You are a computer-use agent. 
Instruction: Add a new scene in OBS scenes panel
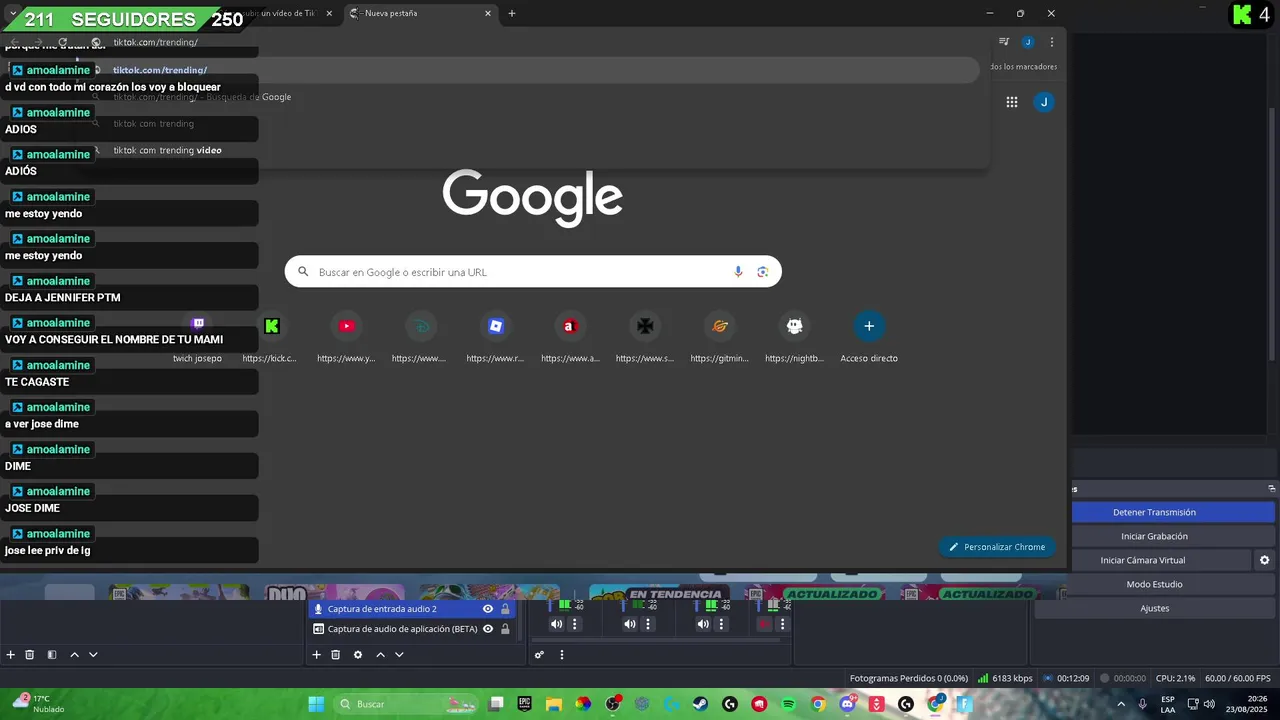coord(11,655)
